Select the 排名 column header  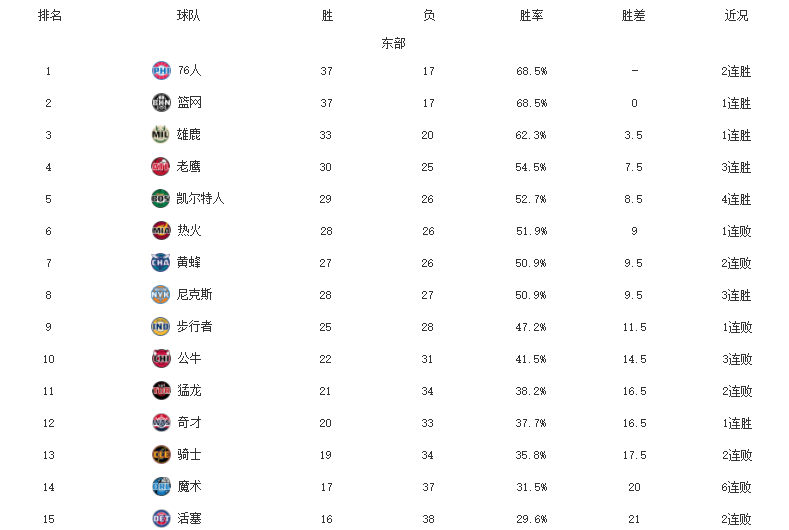50,16
